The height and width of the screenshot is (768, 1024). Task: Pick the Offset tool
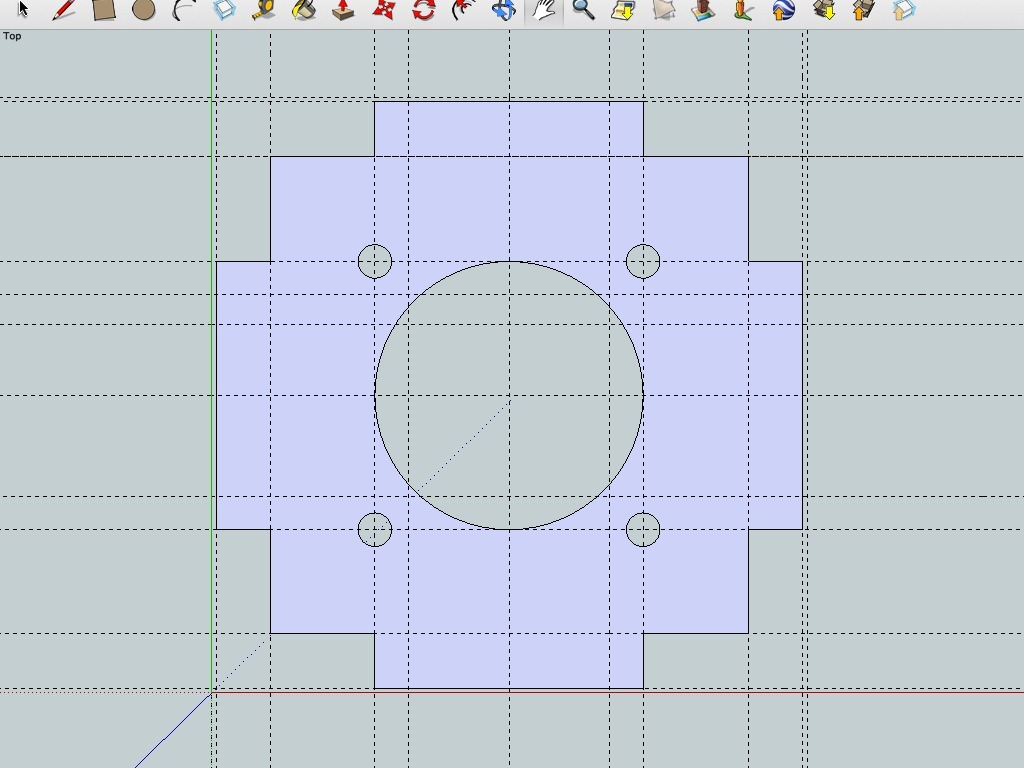(x=464, y=9)
